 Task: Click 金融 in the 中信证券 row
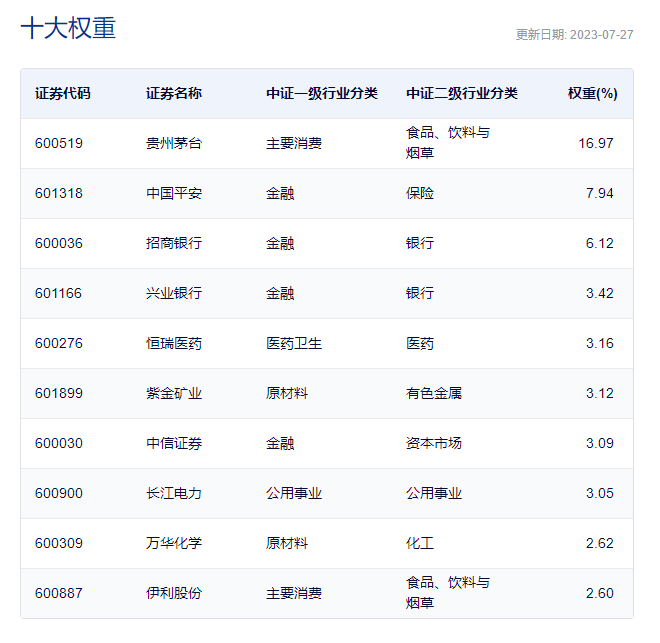[280, 444]
